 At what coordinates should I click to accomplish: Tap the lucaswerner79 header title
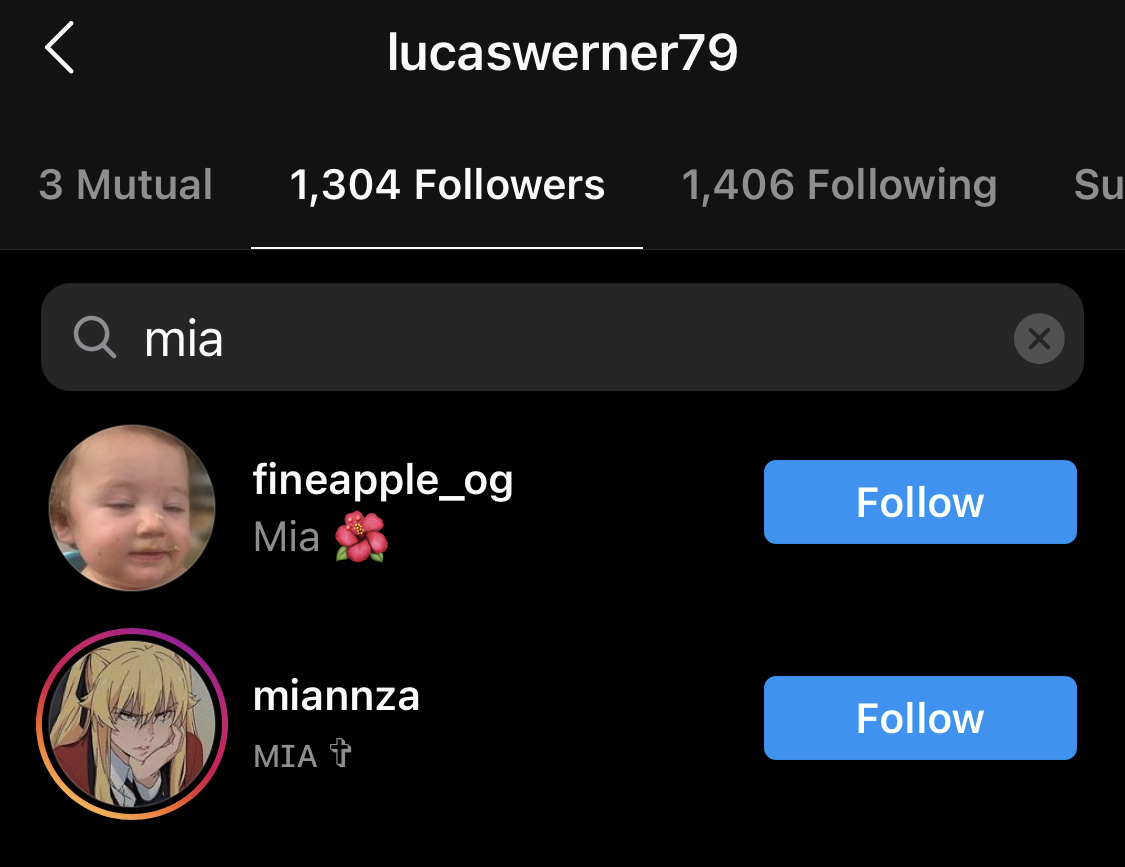[562, 52]
